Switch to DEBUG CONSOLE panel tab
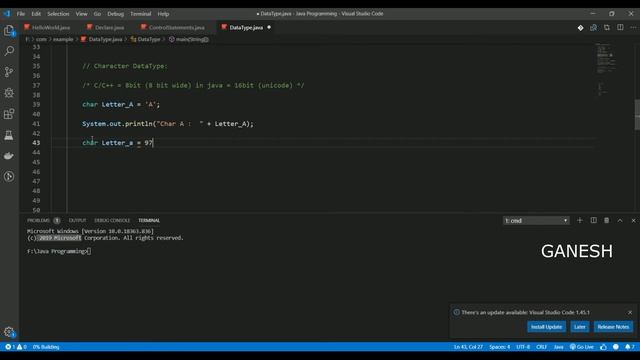 tap(112, 220)
